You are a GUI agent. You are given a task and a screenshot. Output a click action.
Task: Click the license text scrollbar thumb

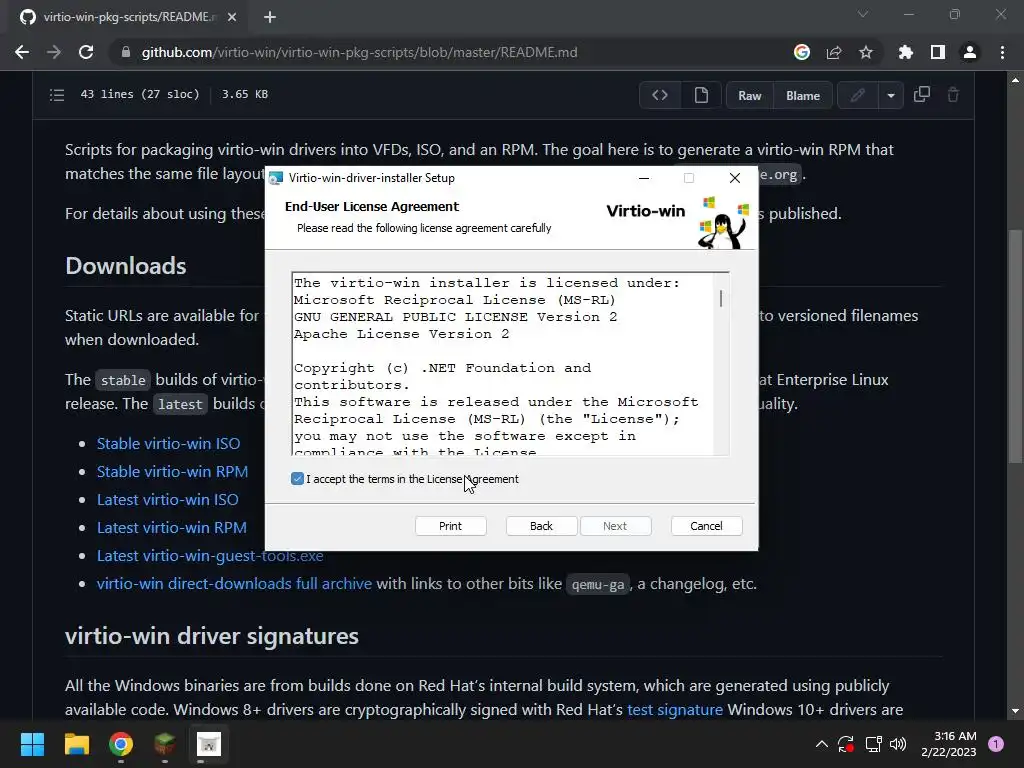[721, 298]
